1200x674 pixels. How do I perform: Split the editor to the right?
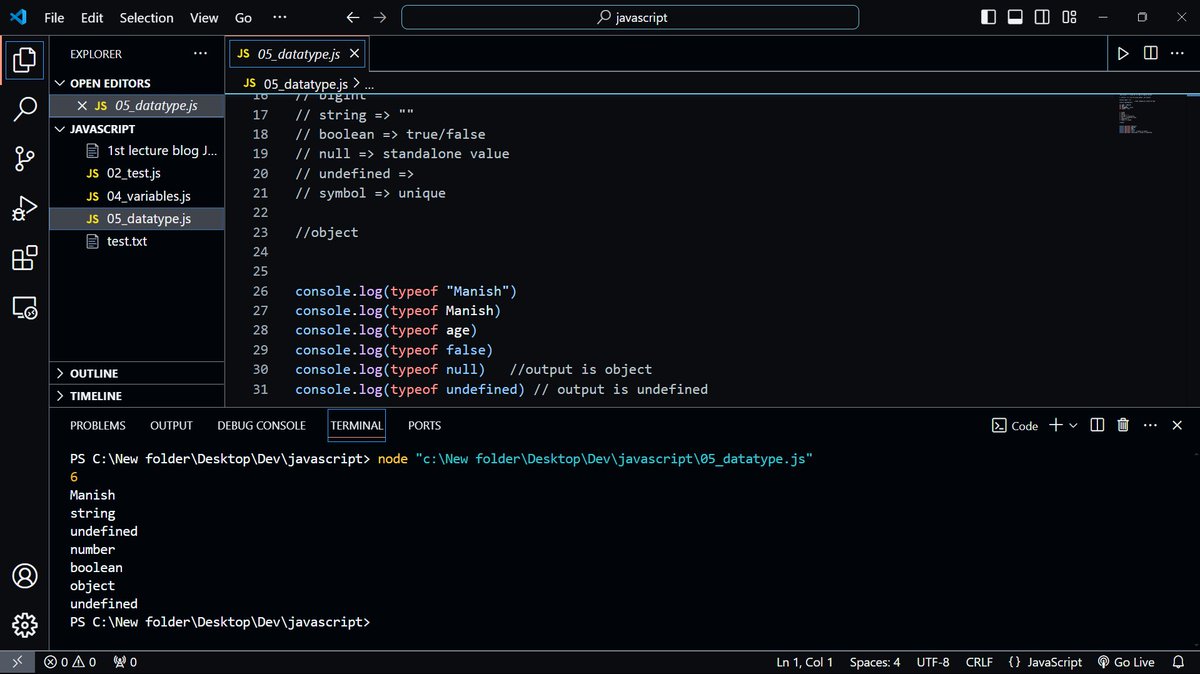1150,53
